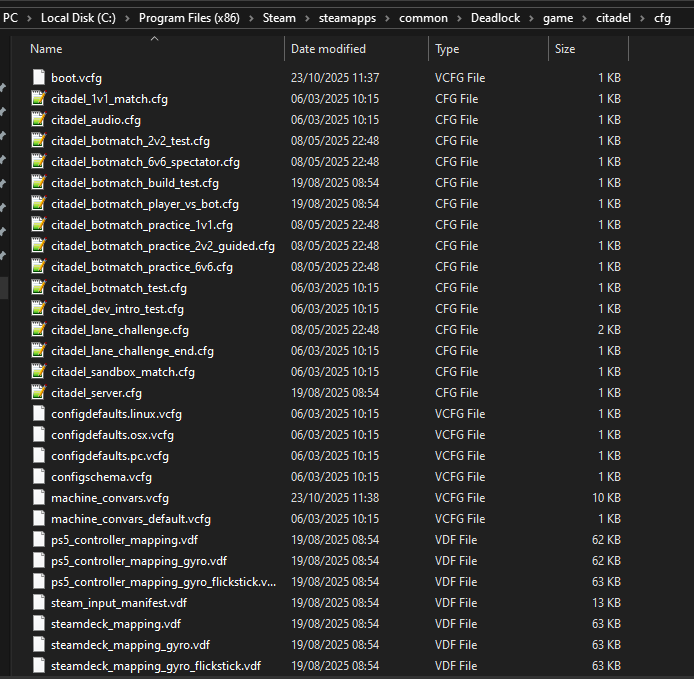Click the 10 KB size of machine_convars.vcfg
This screenshot has width=694, height=679.
pyautogui.click(x=606, y=498)
